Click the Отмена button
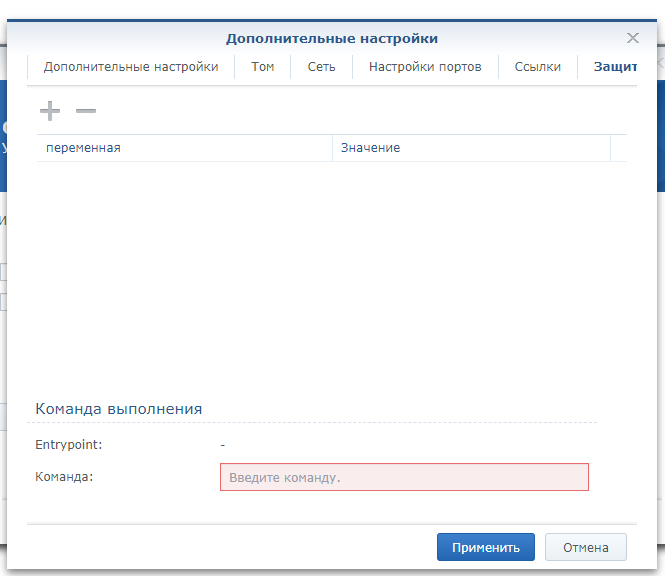This screenshot has width=665, height=576. pos(585,547)
